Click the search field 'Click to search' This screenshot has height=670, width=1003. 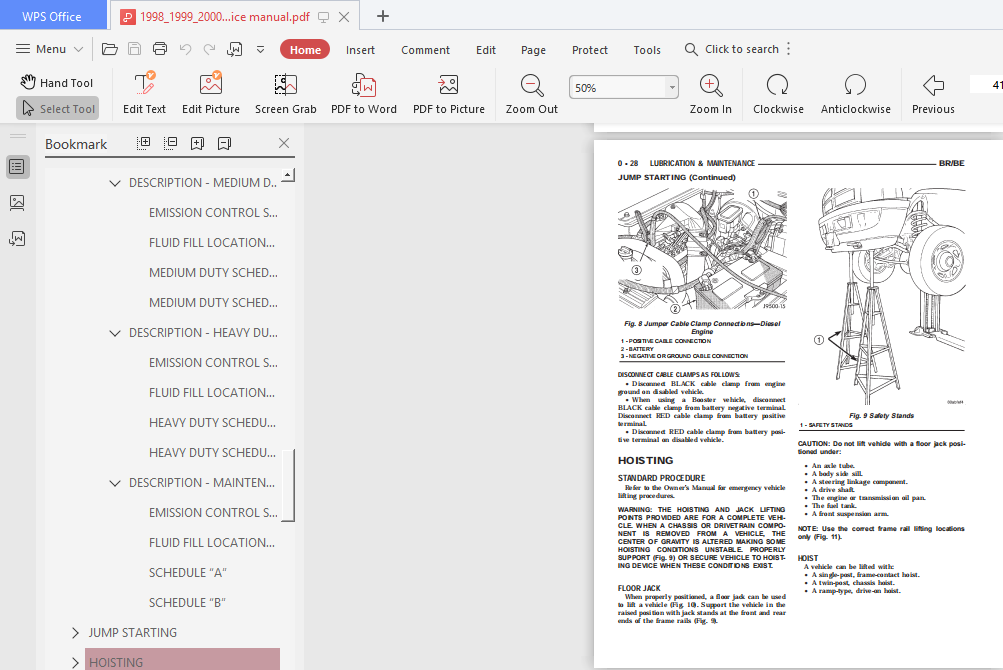point(732,49)
